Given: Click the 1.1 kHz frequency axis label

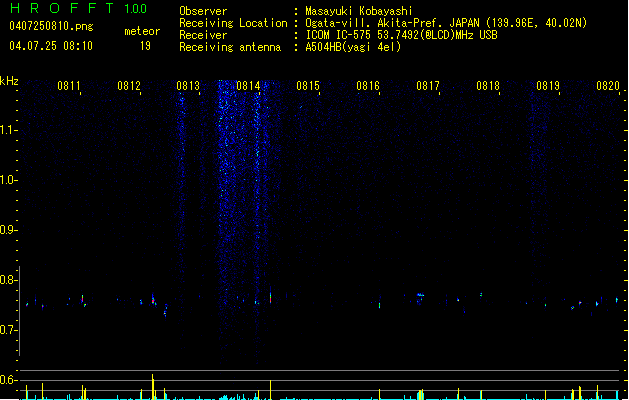Looking at the screenshot, I should (9, 130).
